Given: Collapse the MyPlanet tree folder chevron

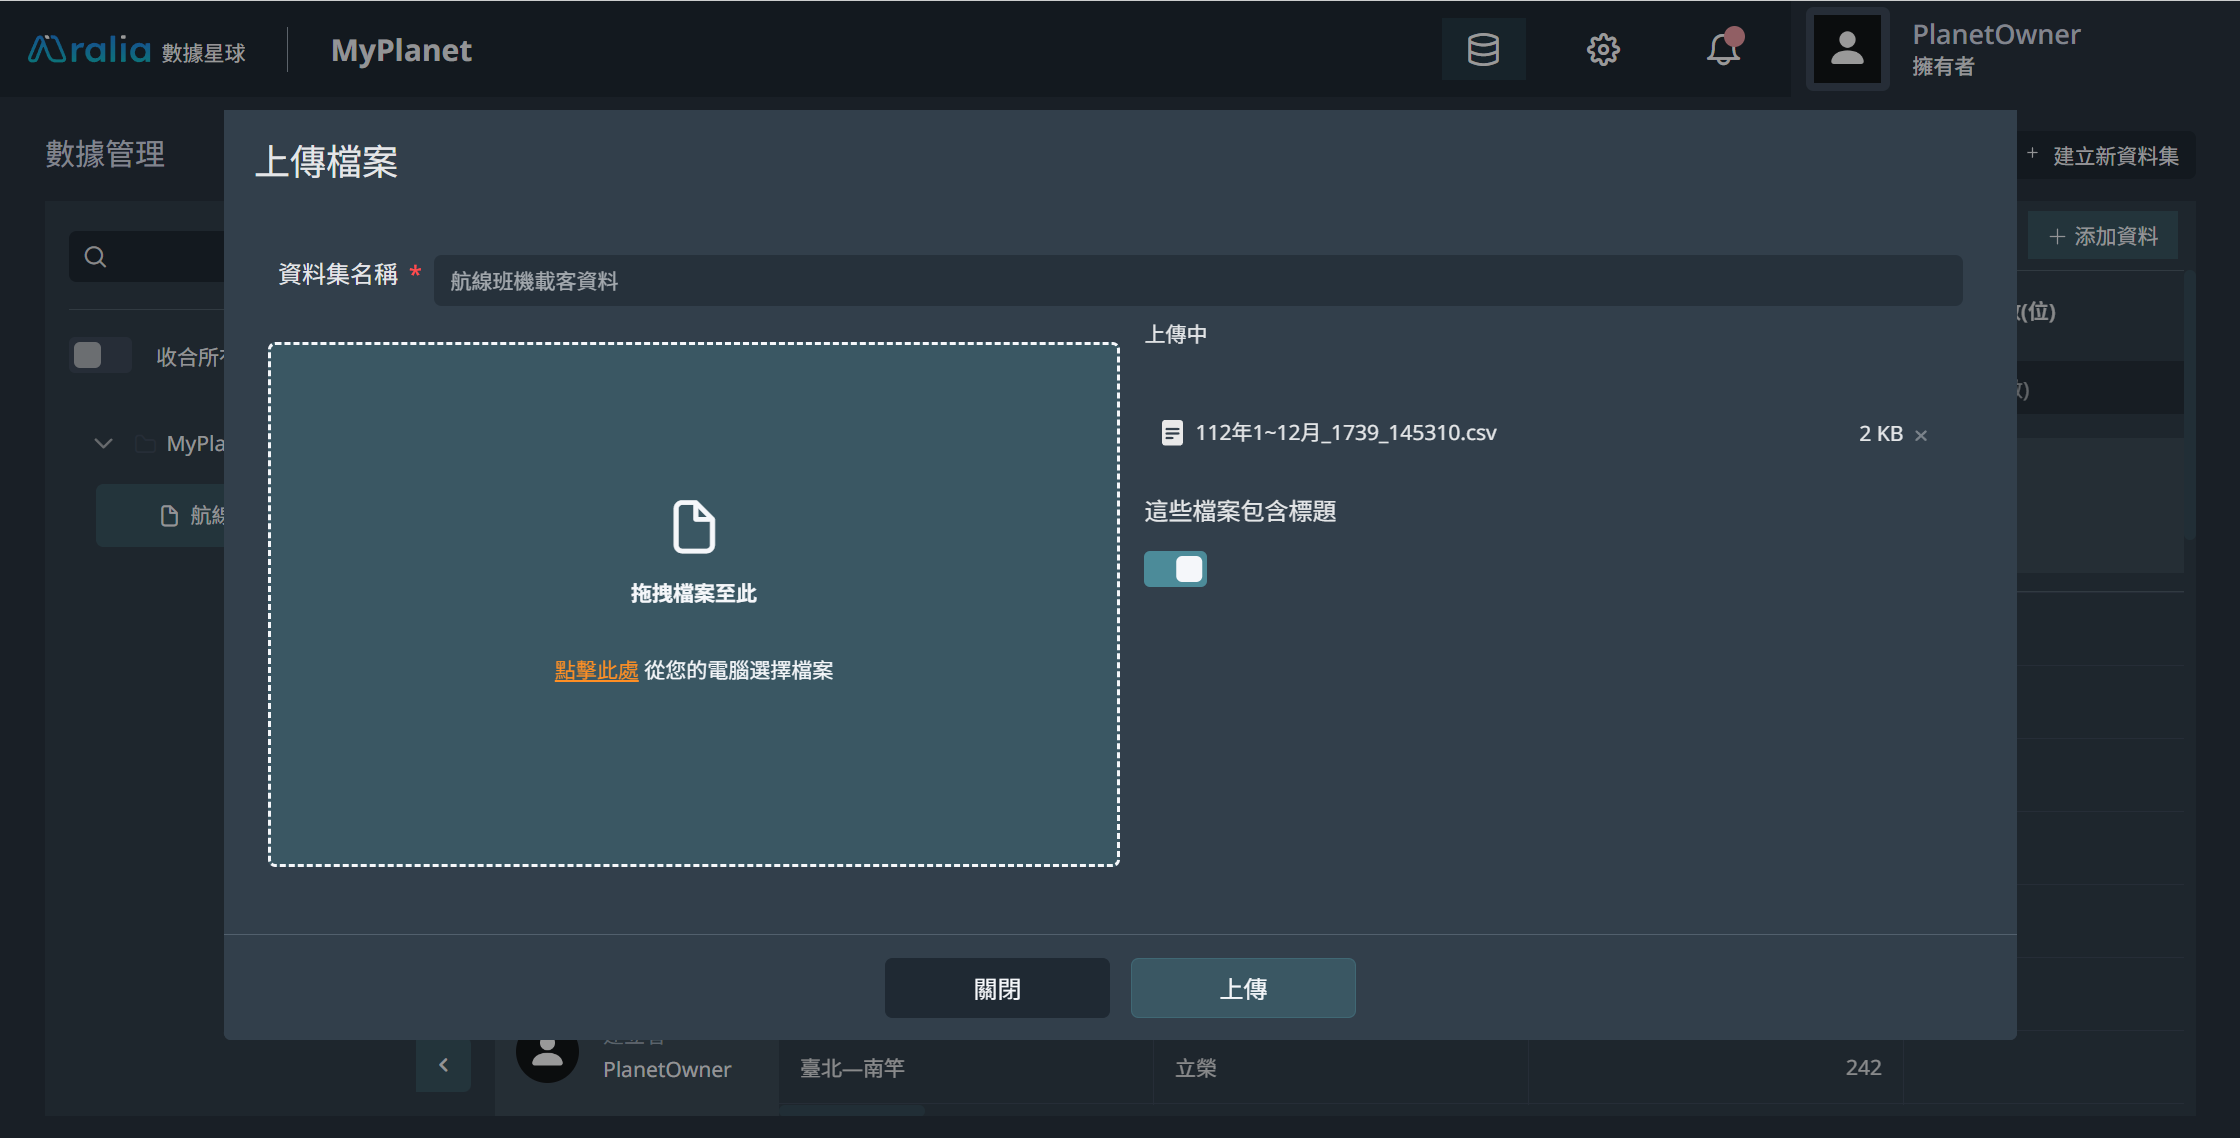Looking at the screenshot, I should [103, 443].
